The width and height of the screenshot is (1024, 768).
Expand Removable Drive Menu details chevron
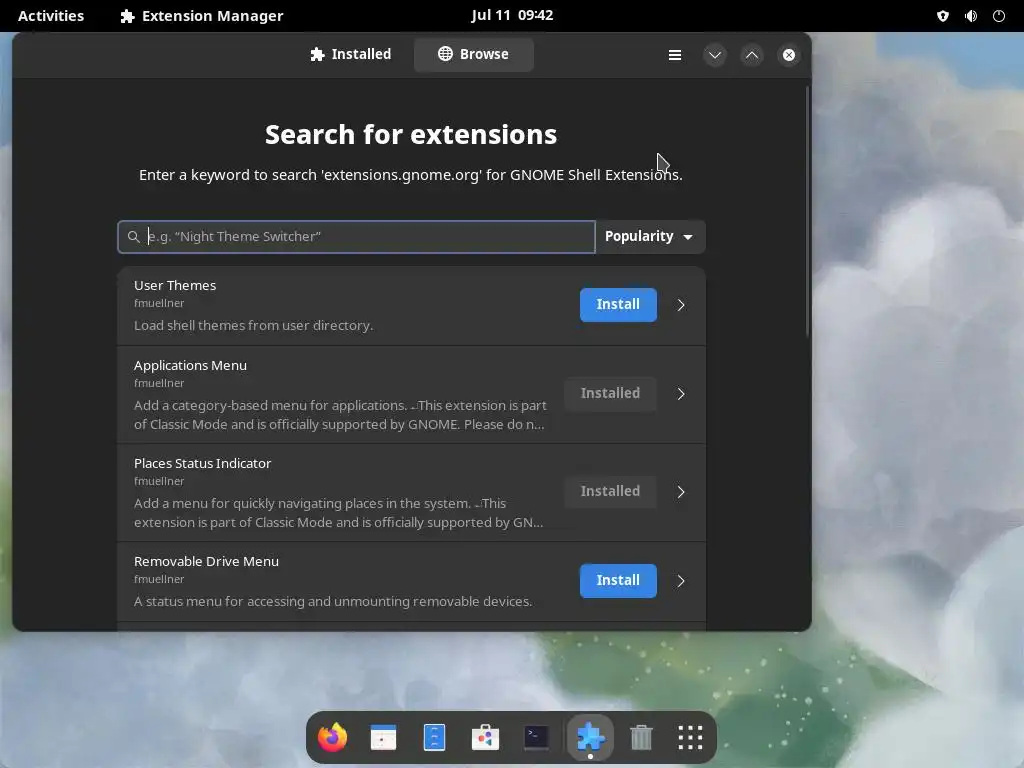680,581
